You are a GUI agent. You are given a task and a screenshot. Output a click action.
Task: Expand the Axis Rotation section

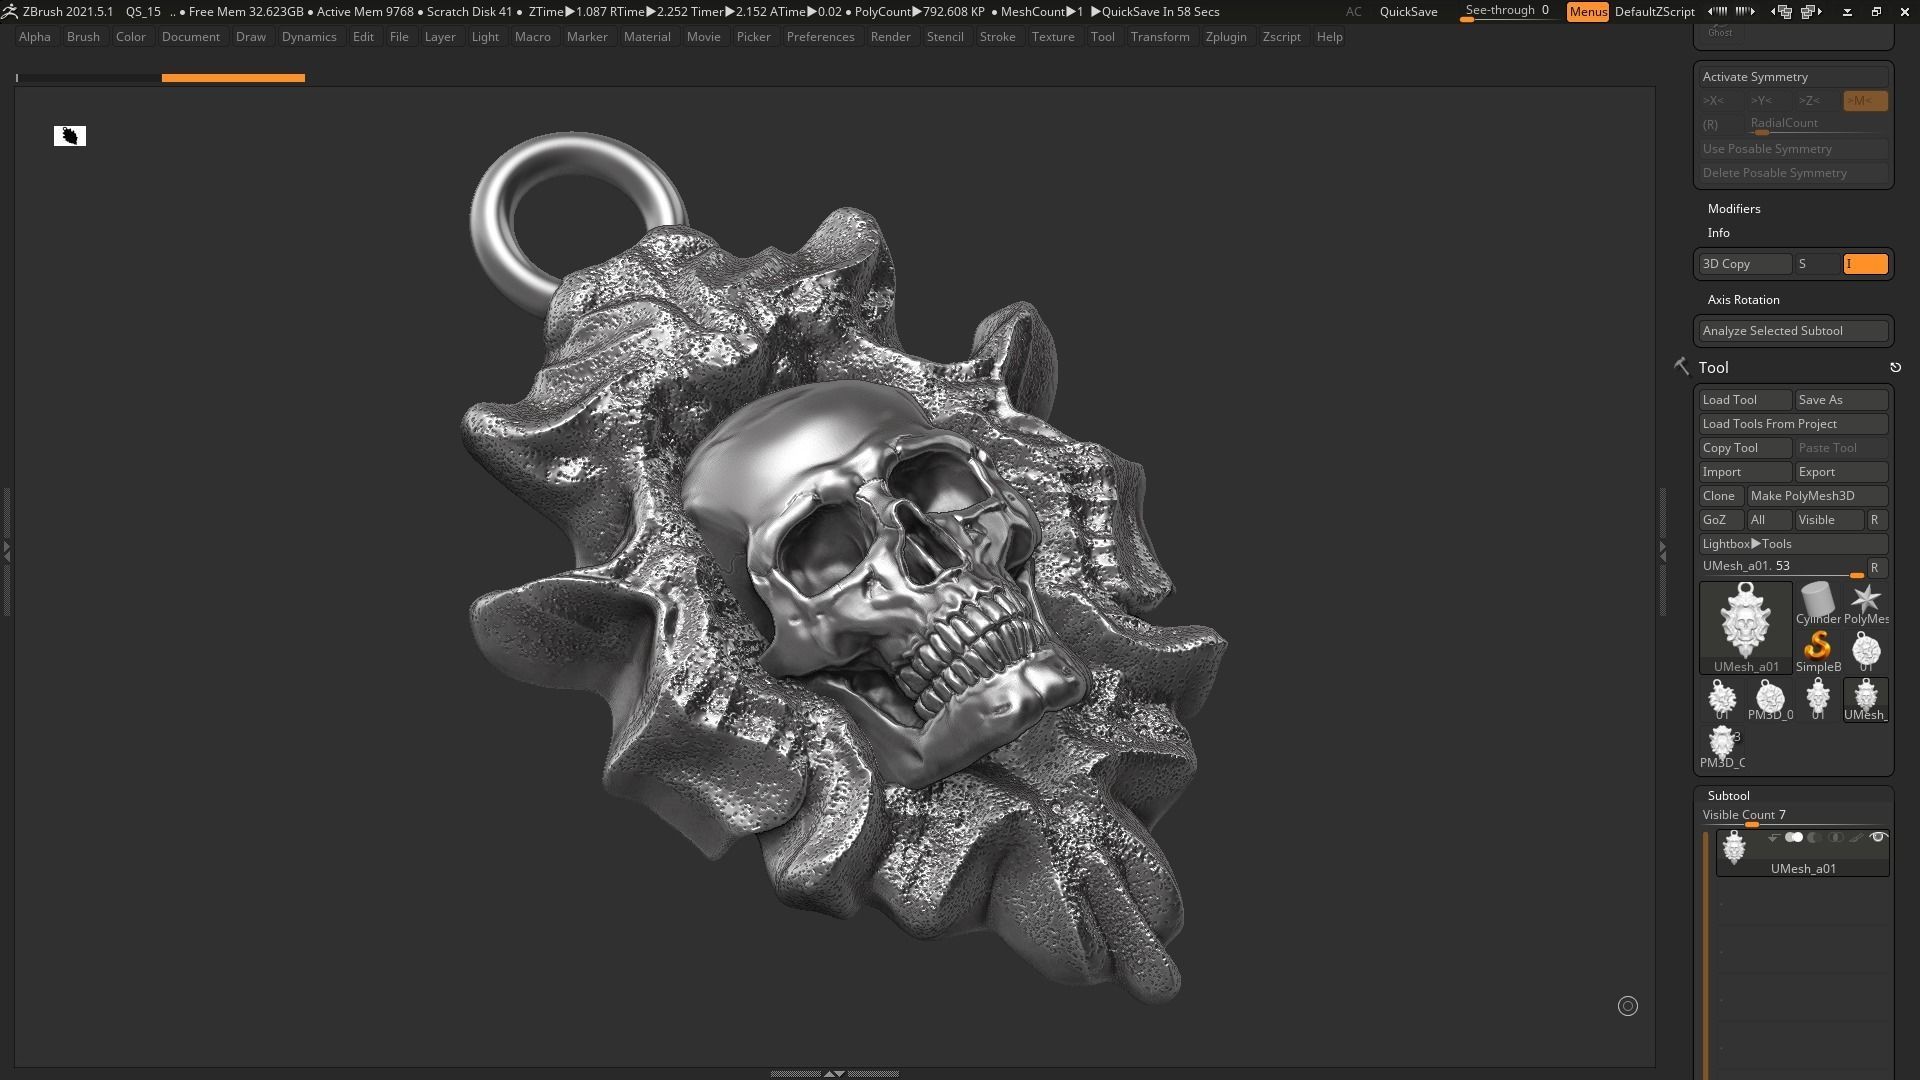point(1743,300)
